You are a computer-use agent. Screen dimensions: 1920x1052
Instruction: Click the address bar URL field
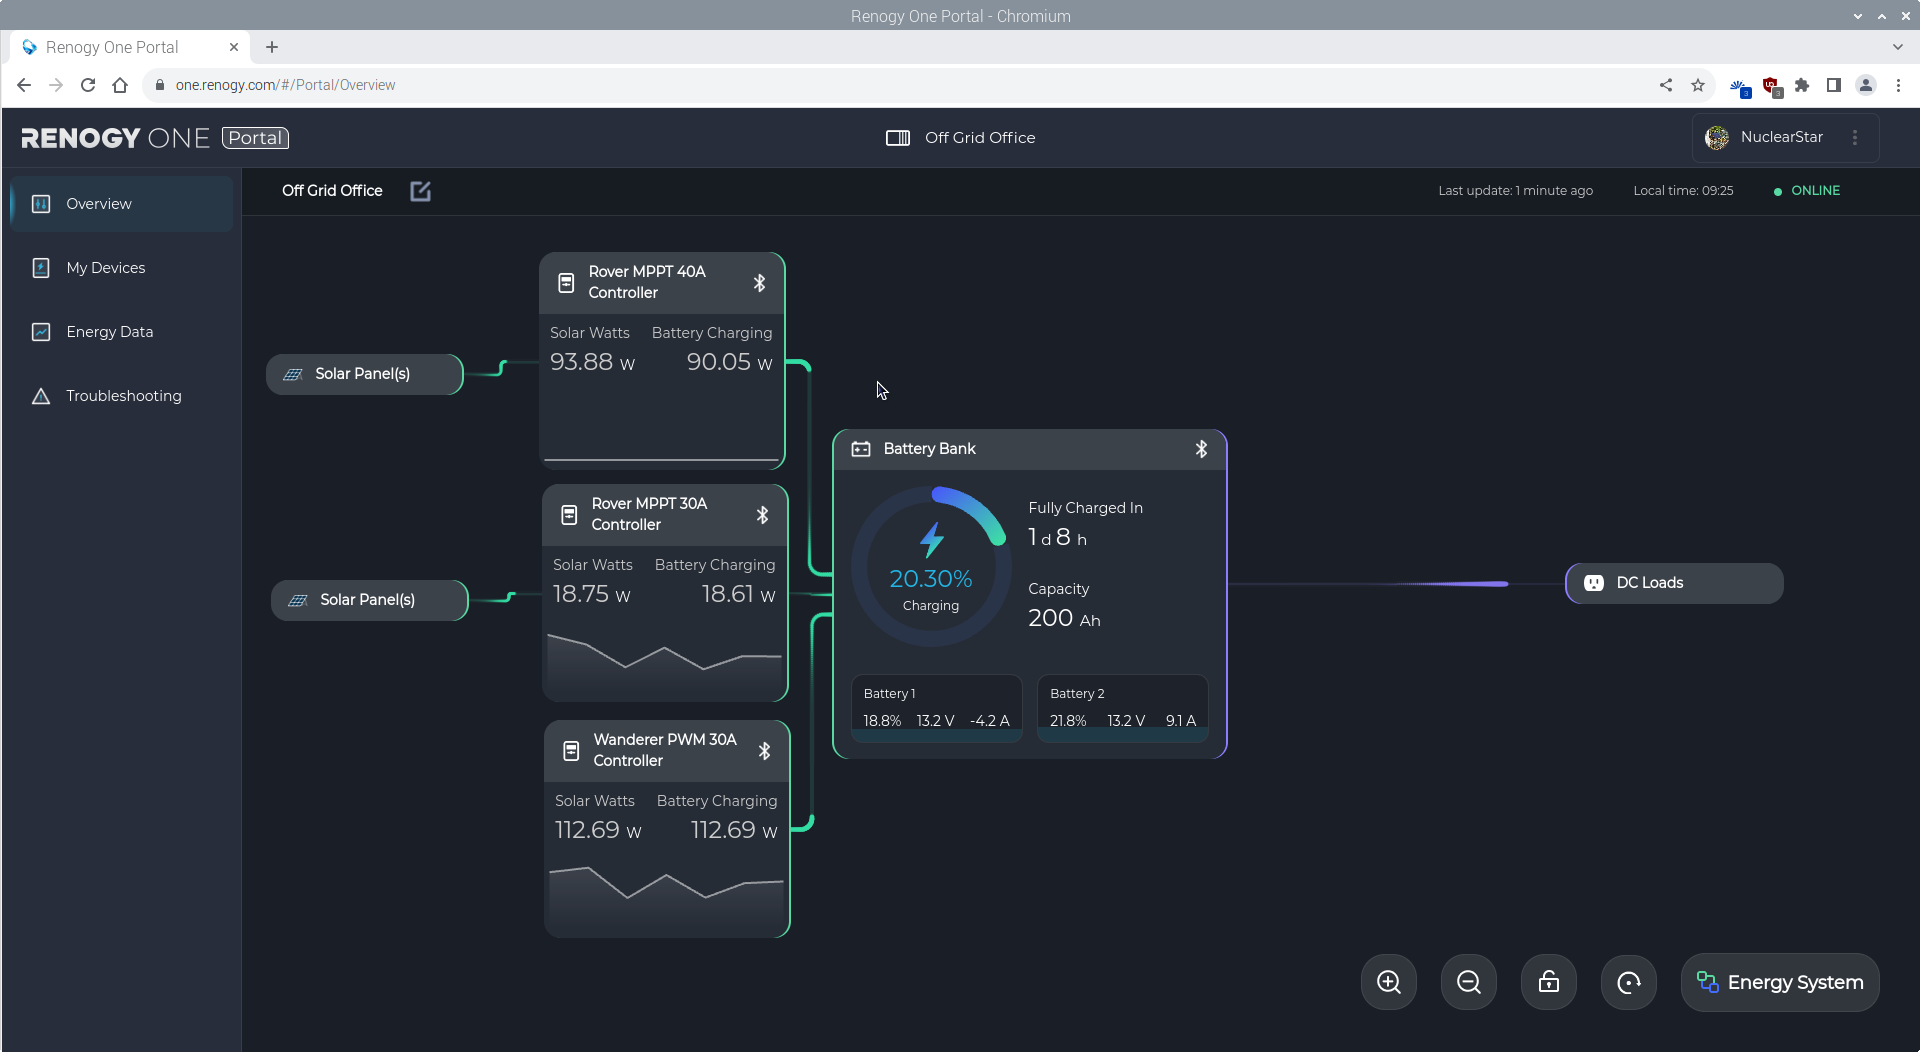click(900, 85)
